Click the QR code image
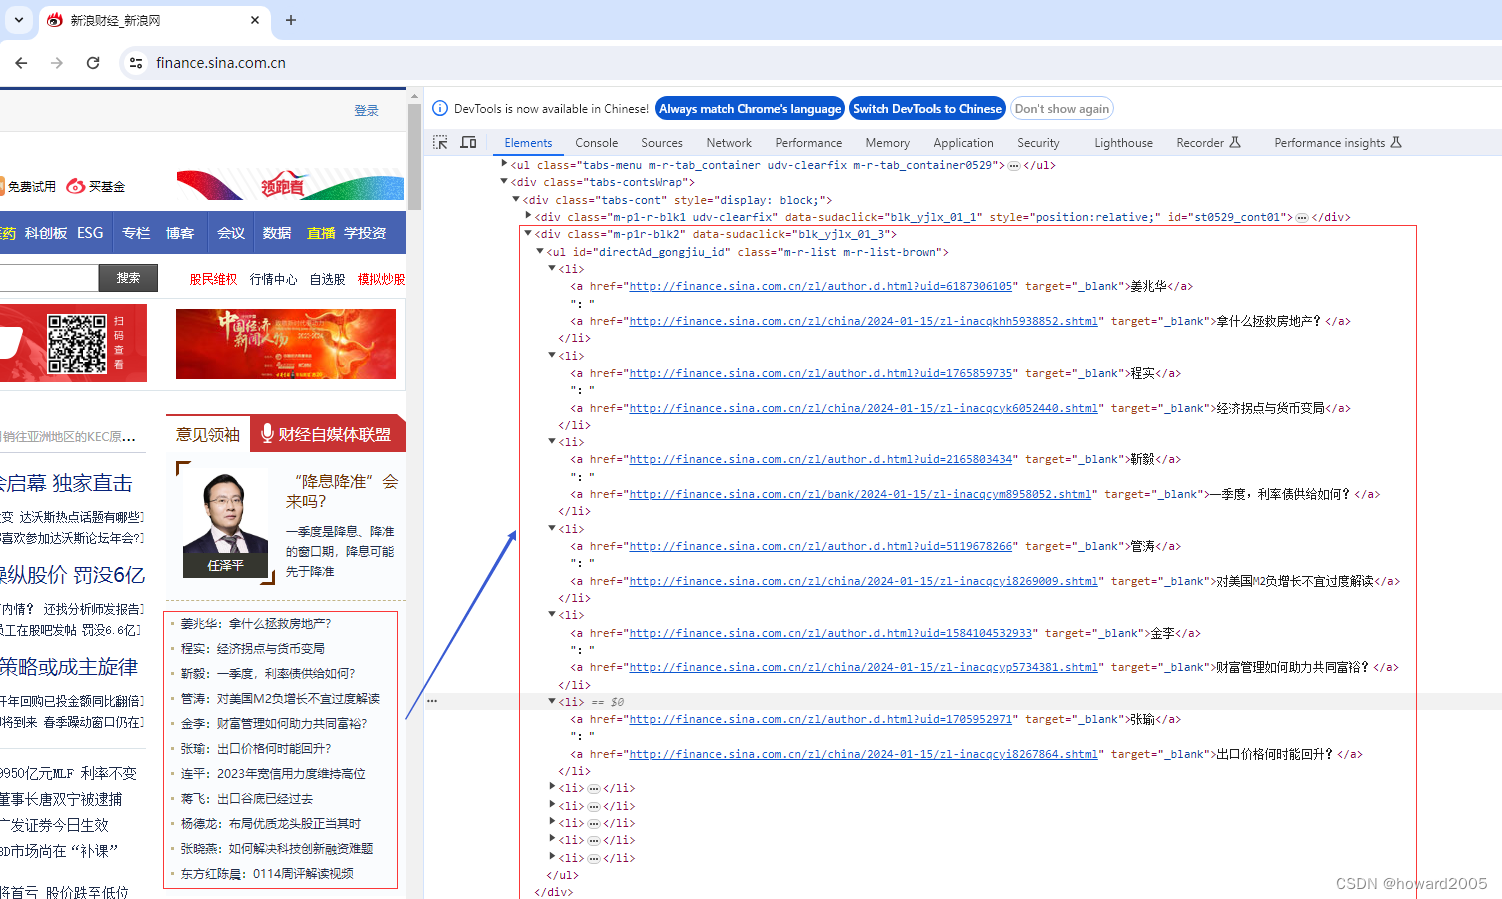Viewport: 1502px width, 899px height. [x=77, y=343]
